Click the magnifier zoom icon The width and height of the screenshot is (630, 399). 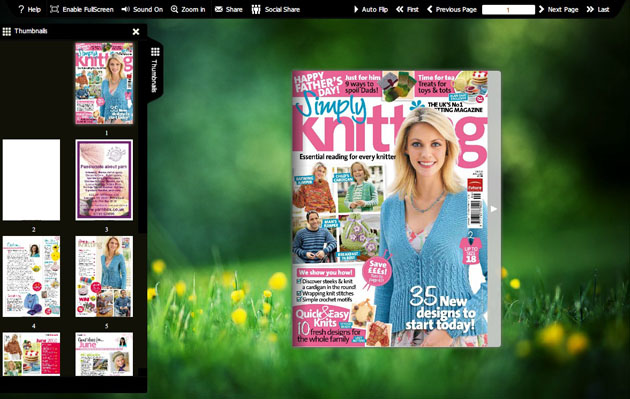[174, 9]
